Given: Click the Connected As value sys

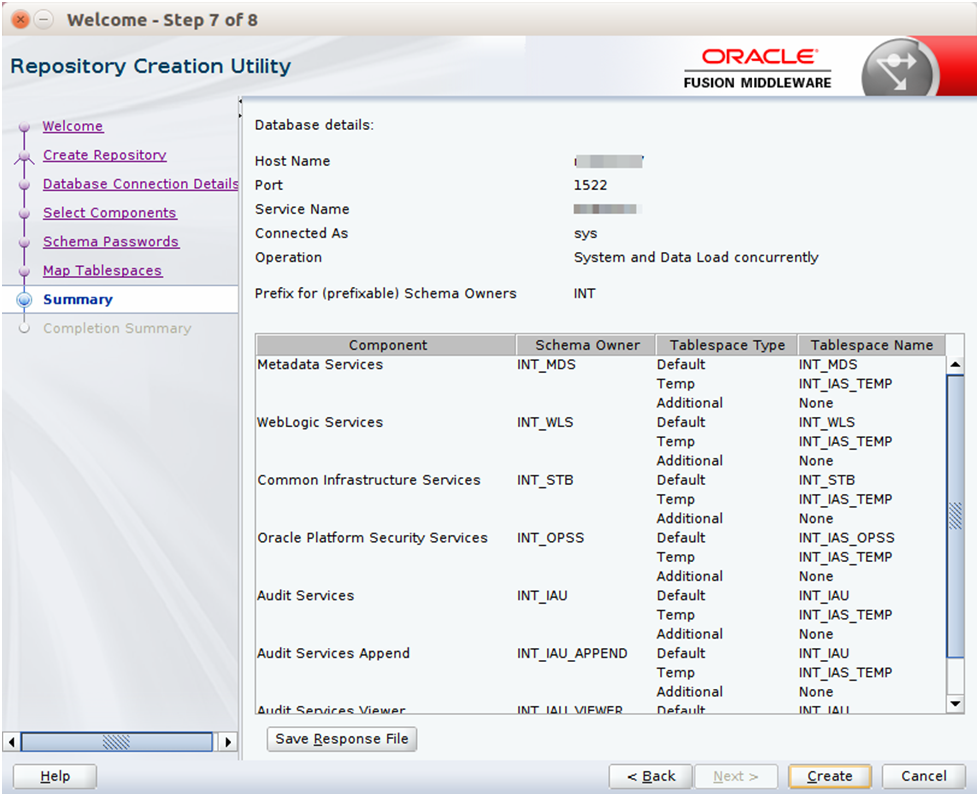Looking at the screenshot, I should click(586, 233).
